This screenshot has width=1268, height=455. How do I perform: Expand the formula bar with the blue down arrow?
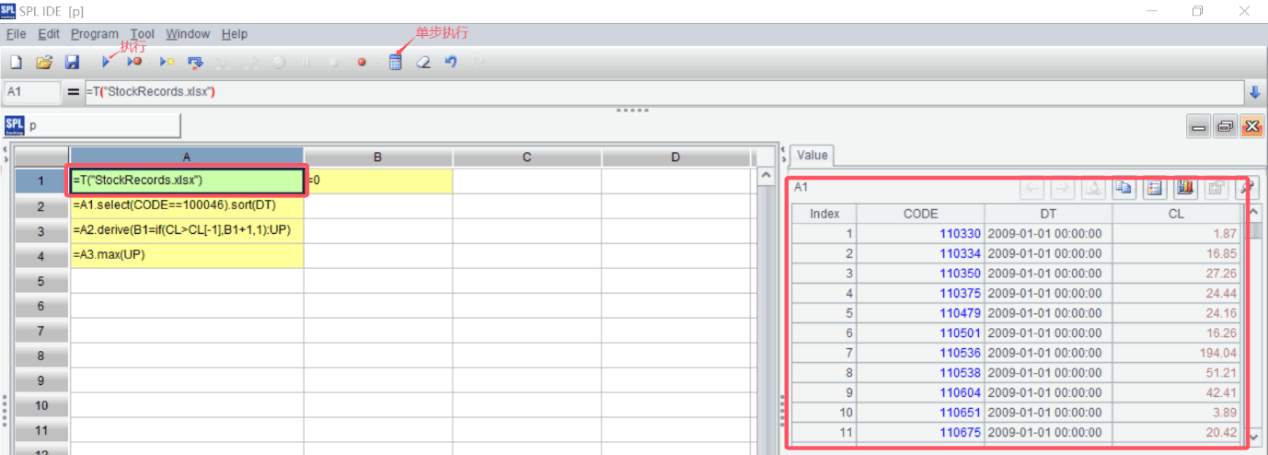1255,92
